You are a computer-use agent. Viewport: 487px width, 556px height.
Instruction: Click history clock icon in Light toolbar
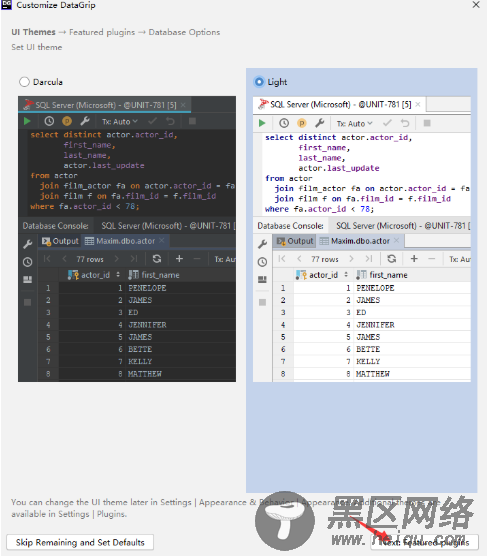pos(284,123)
